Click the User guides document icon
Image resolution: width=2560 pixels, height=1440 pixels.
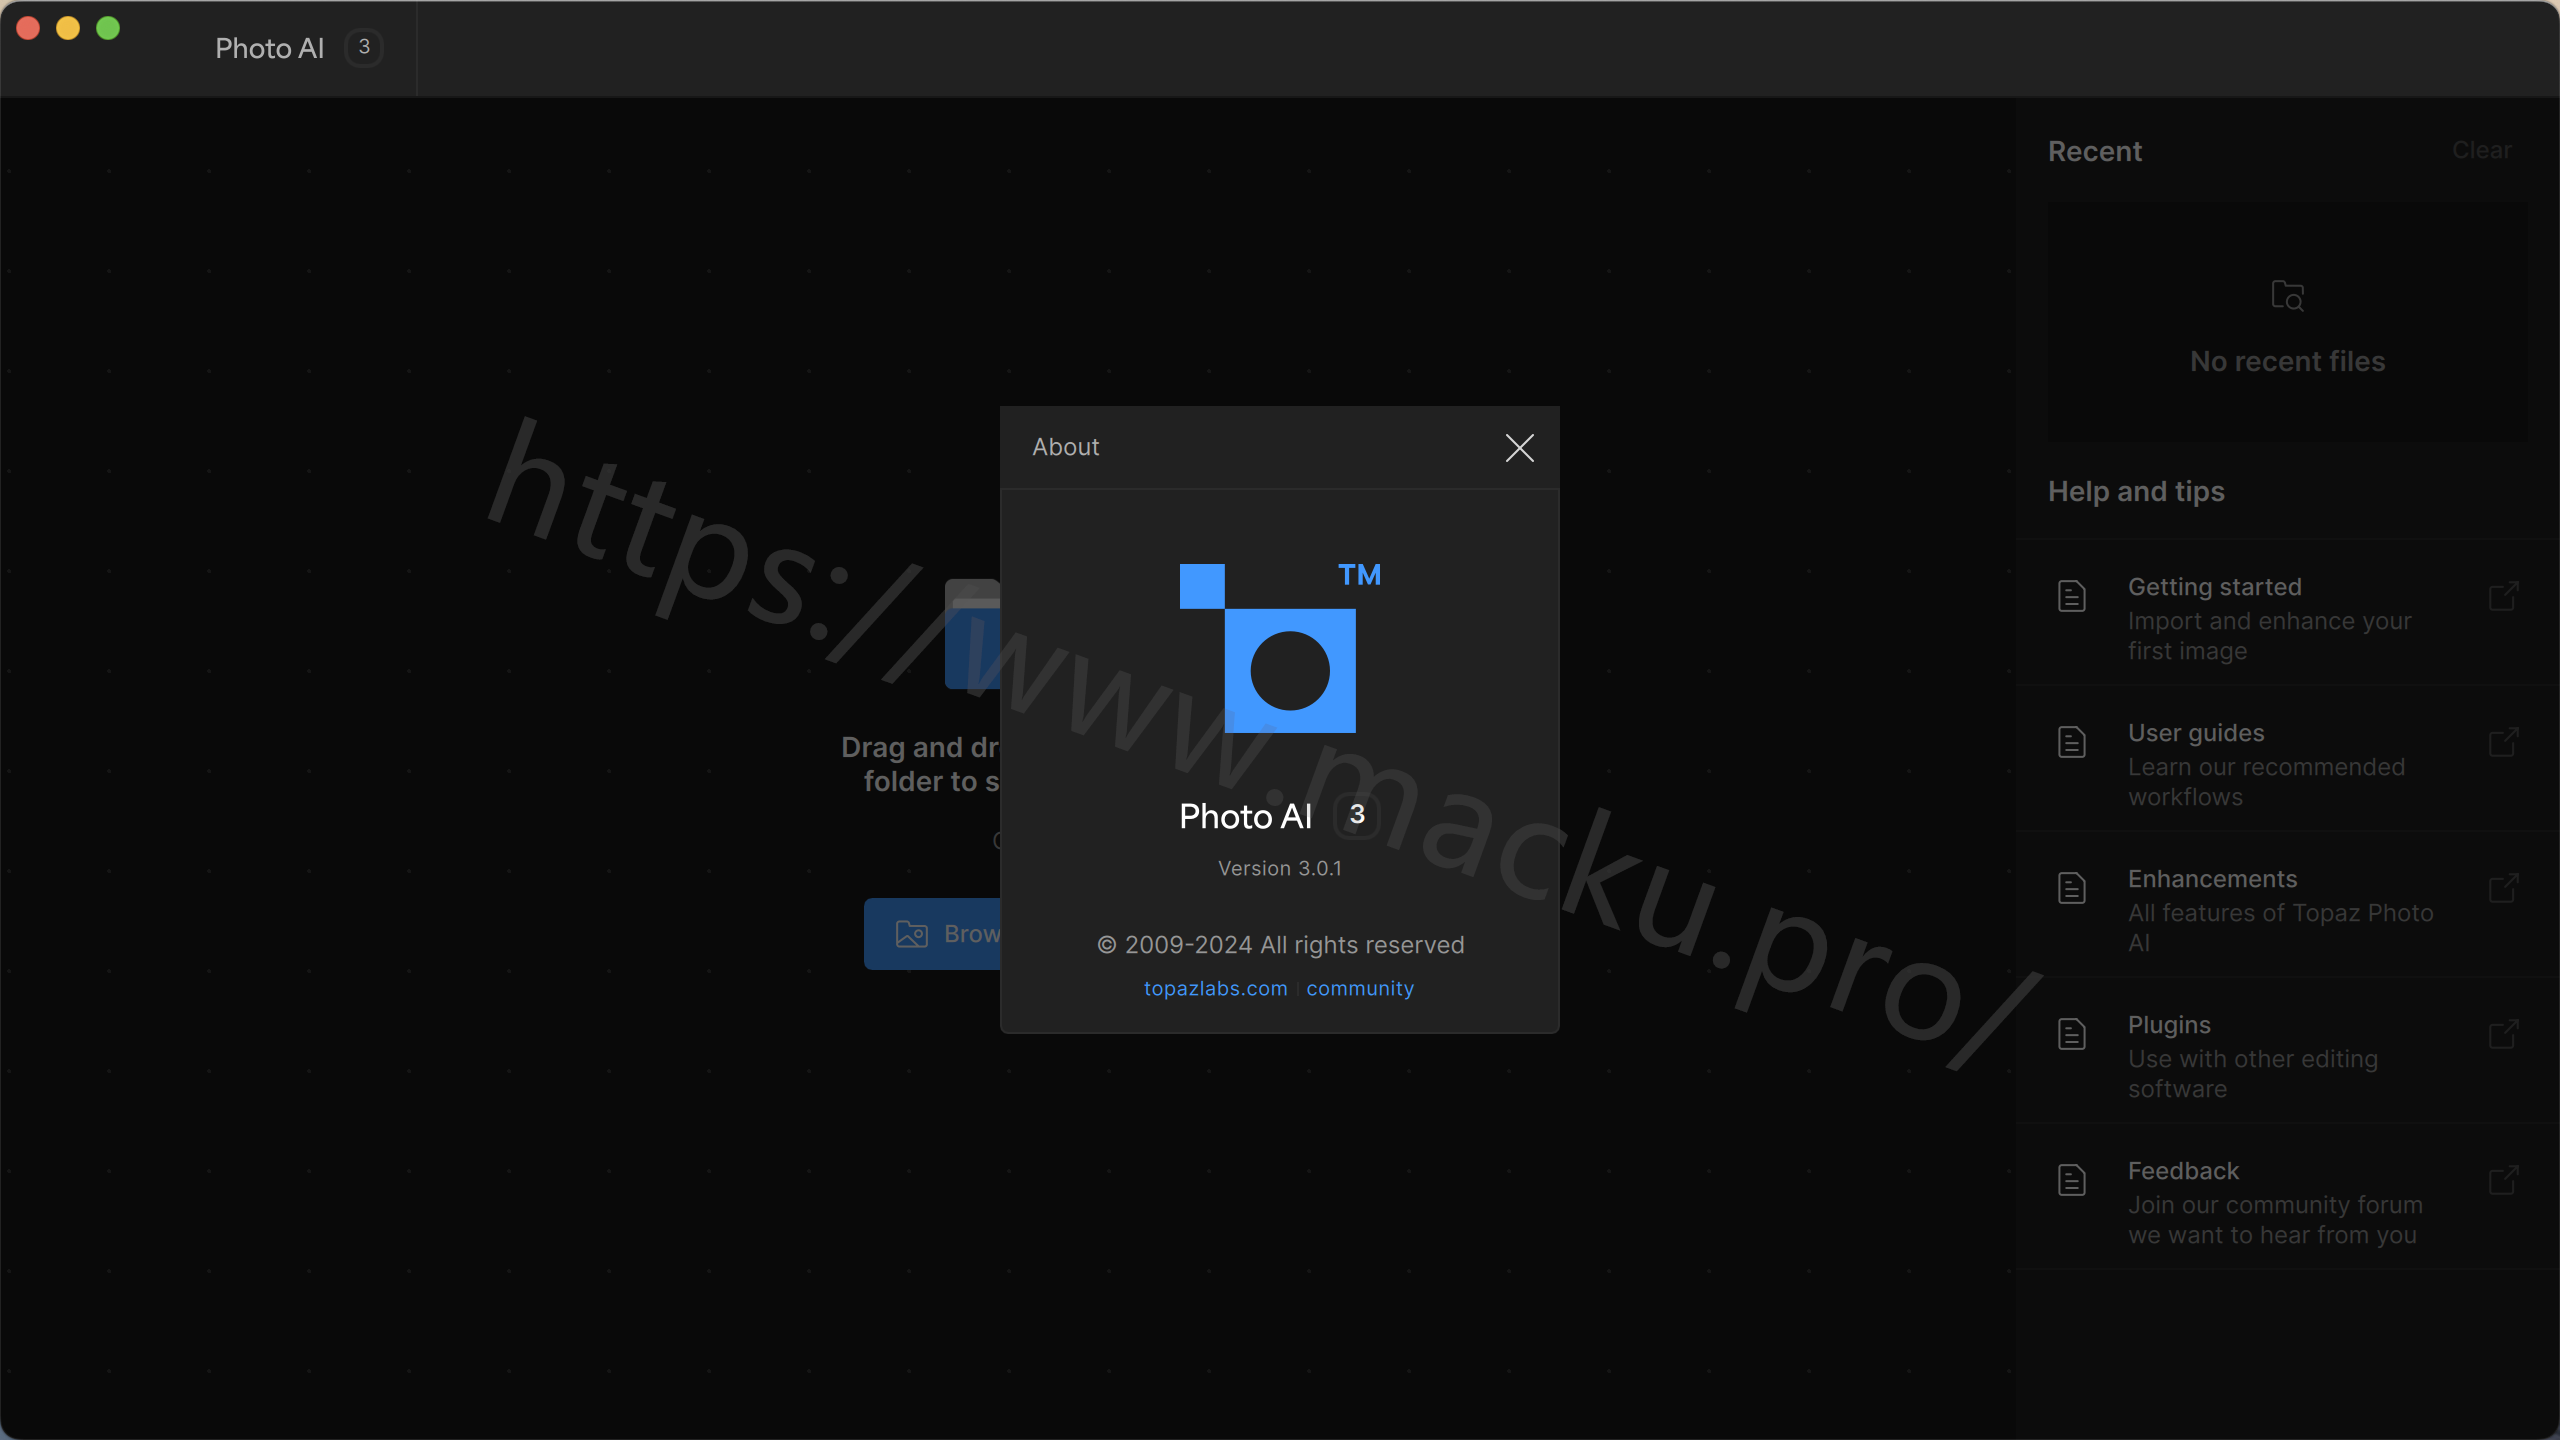click(2072, 742)
